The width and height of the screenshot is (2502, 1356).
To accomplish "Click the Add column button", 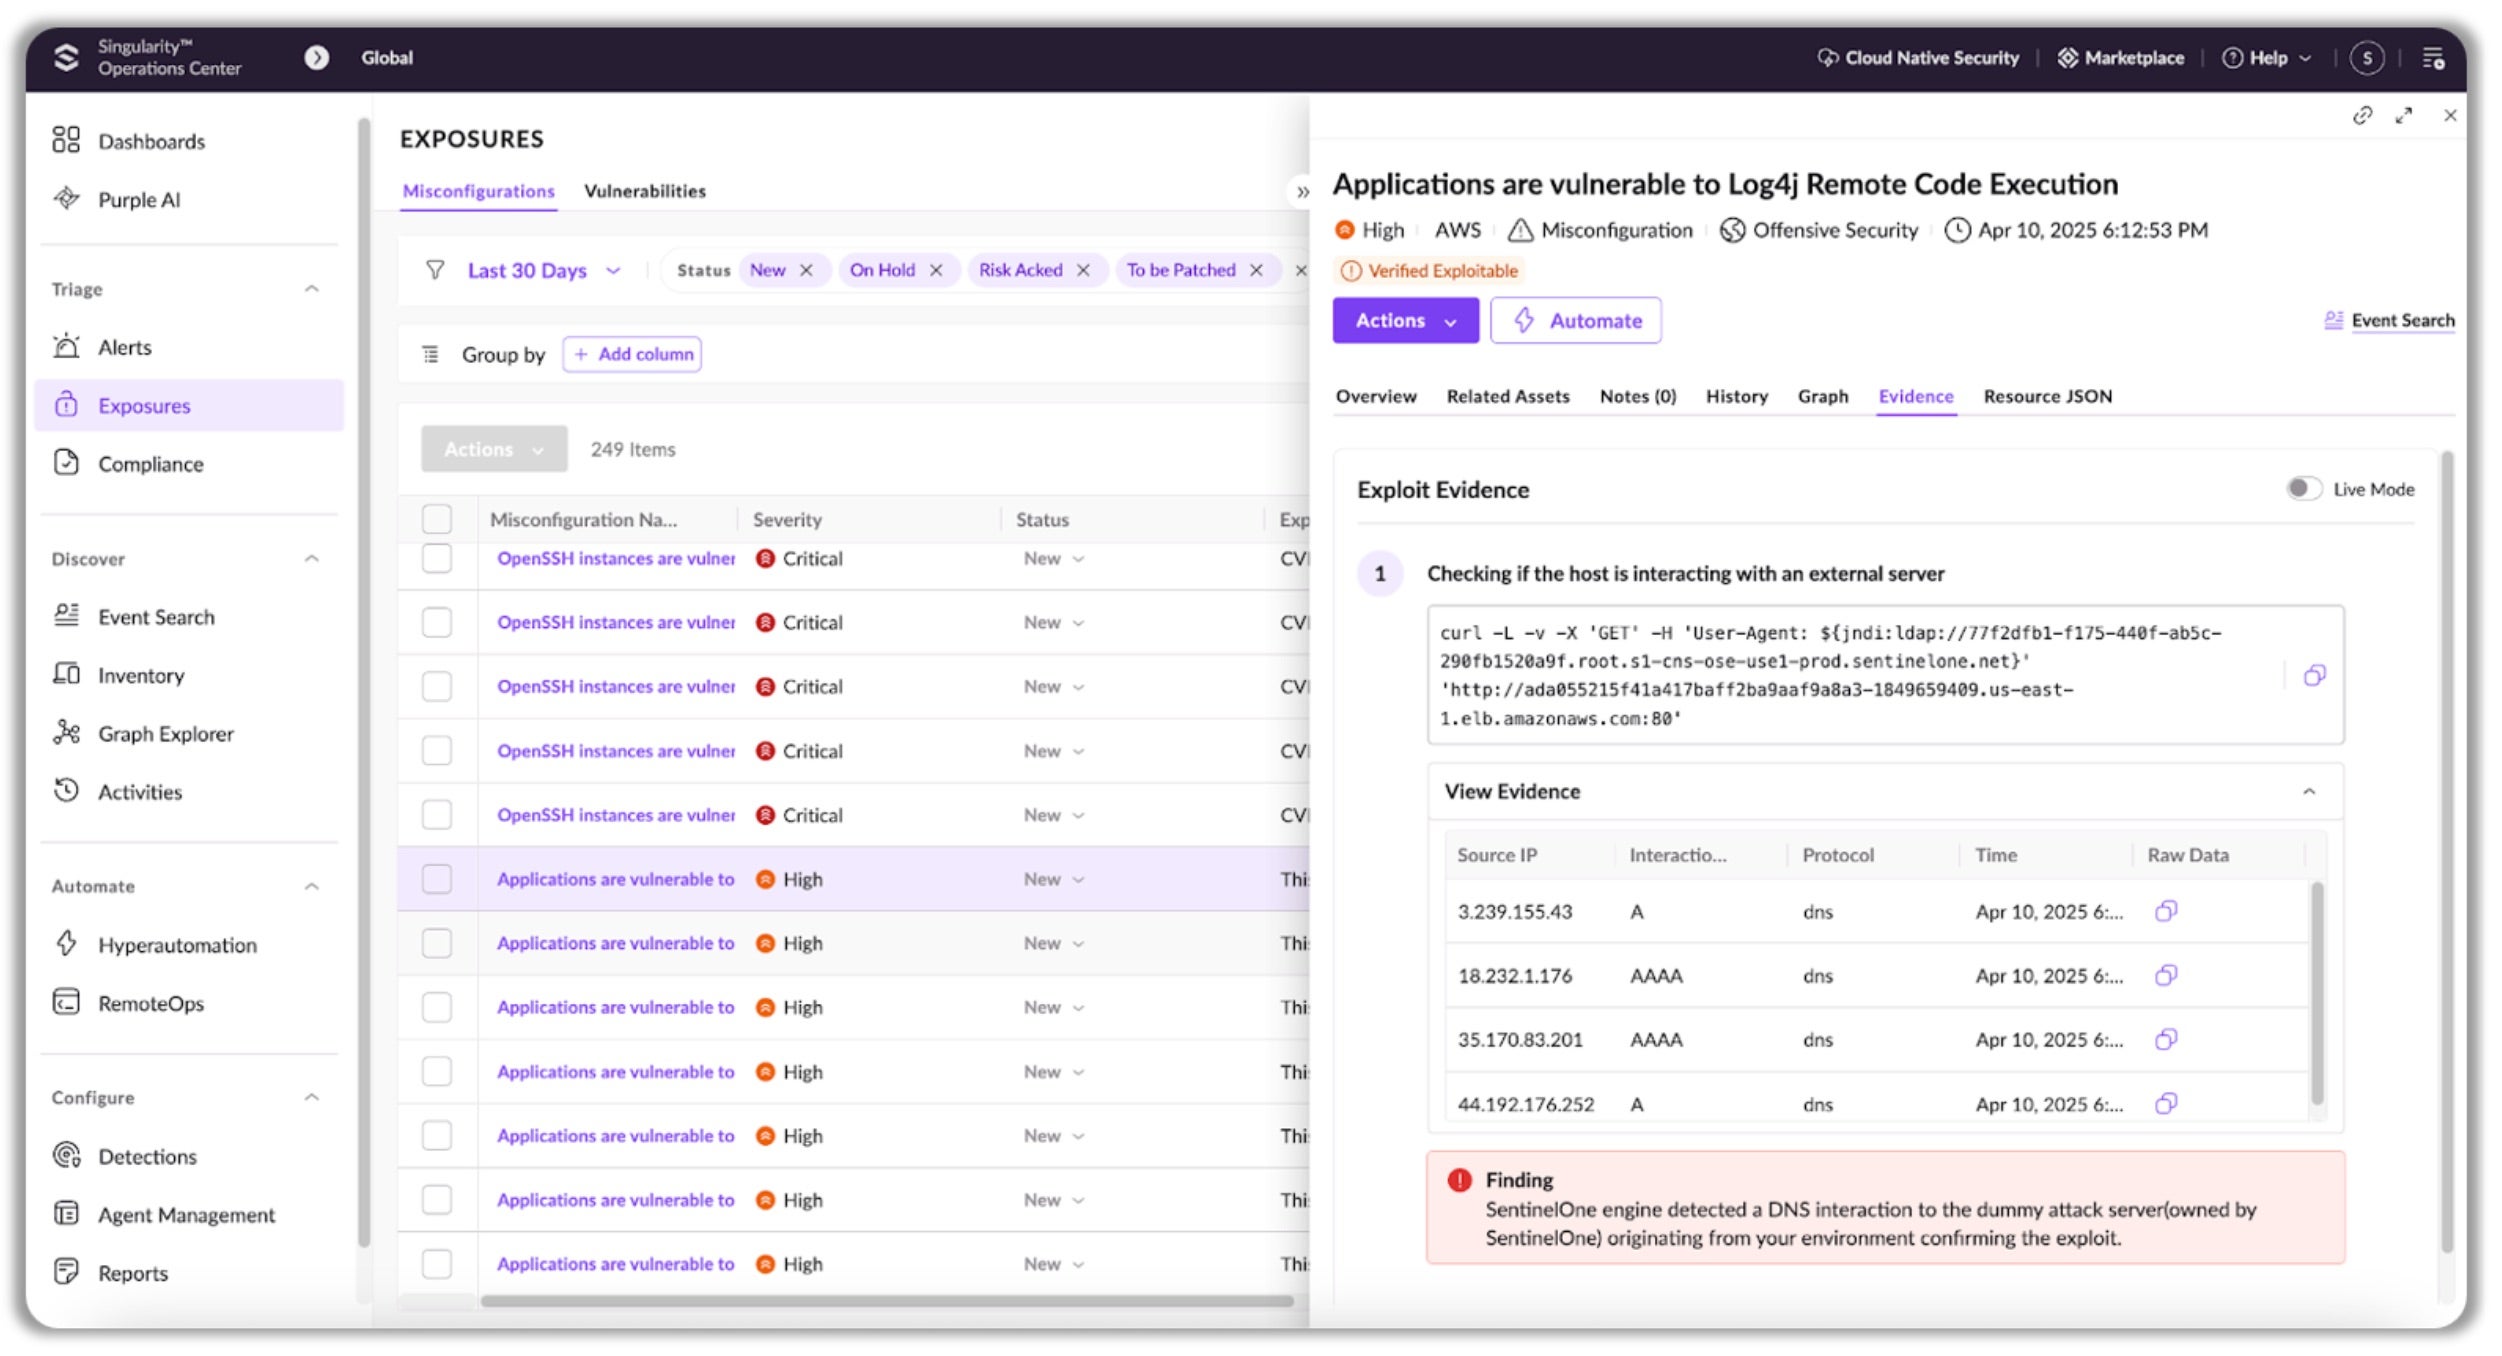I will tap(632, 354).
